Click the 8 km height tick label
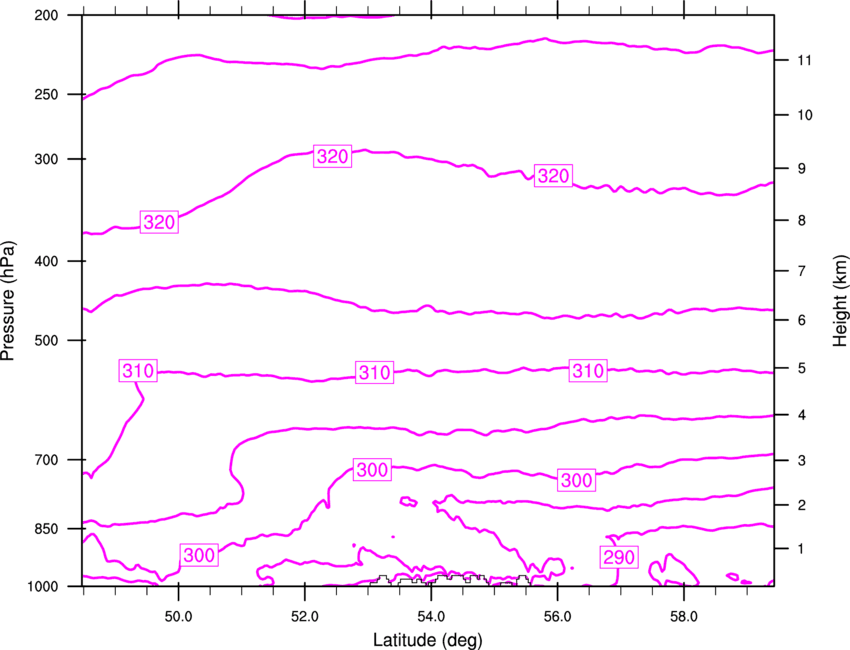Image resolution: width=850 pixels, height=650 pixels. pyautogui.click(x=802, y=220)
